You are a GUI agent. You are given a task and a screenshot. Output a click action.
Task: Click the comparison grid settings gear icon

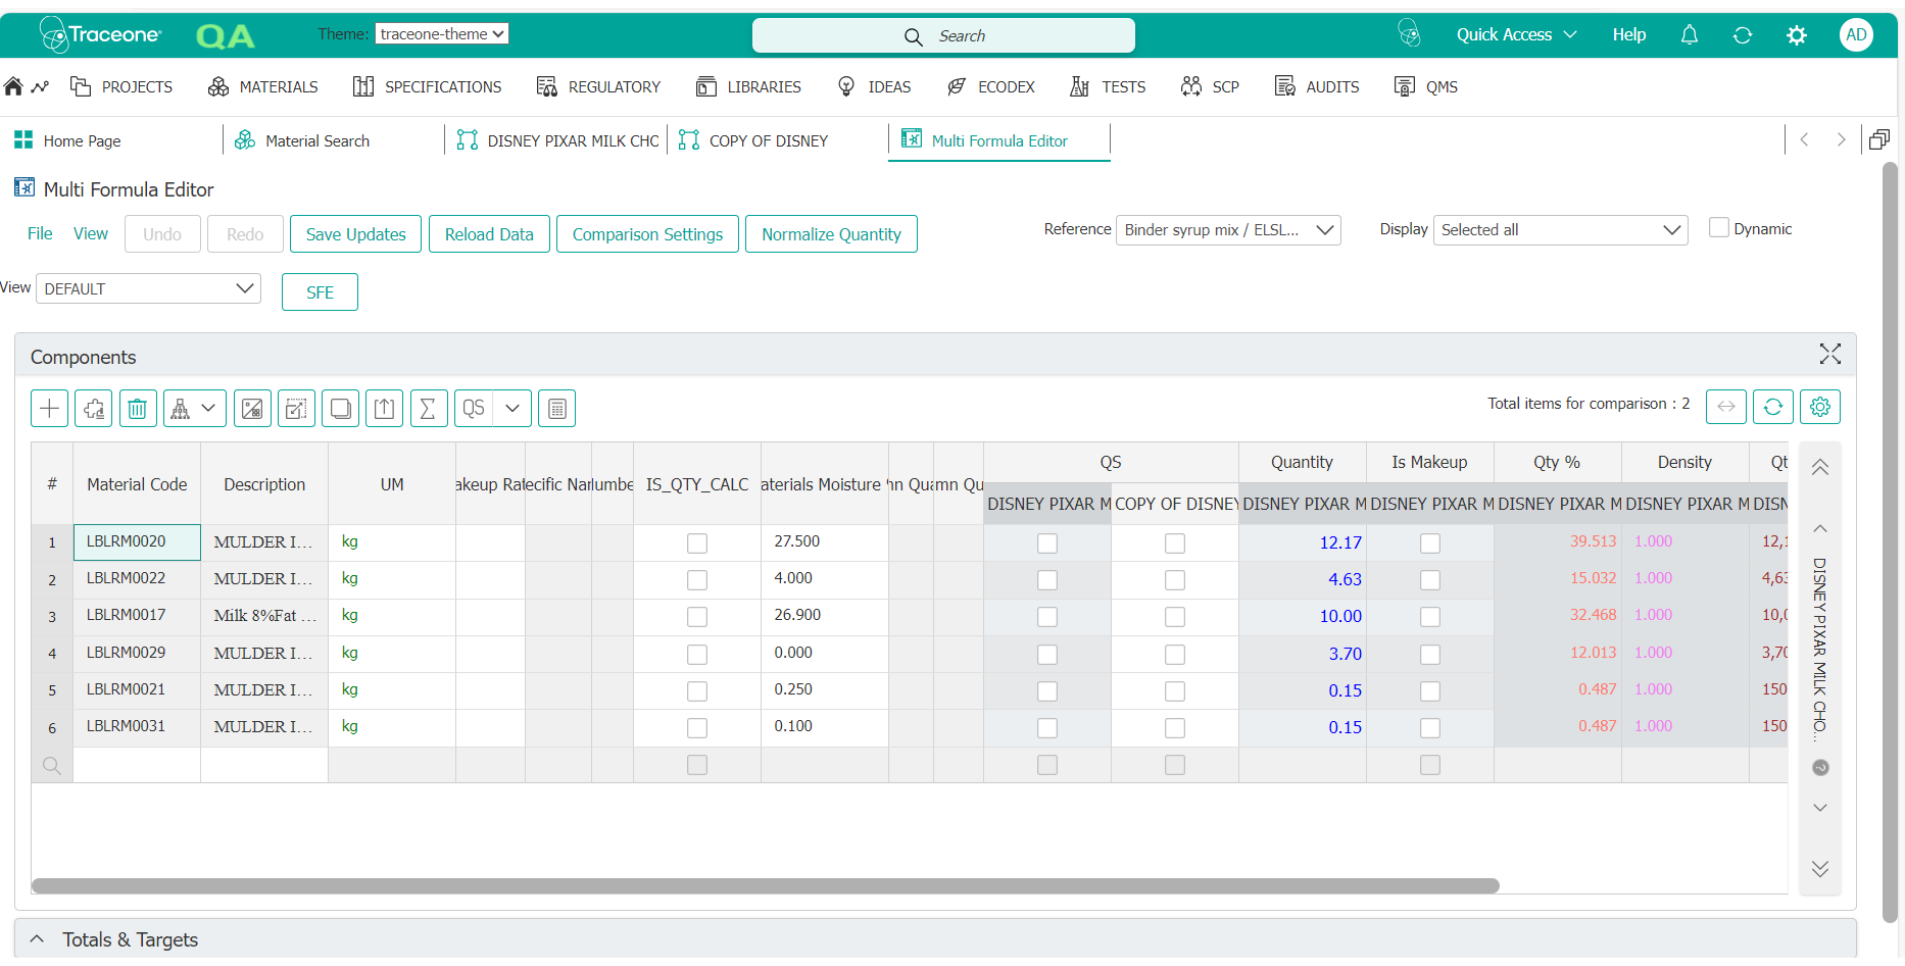pyautogui.click(x=1820, y=406)
